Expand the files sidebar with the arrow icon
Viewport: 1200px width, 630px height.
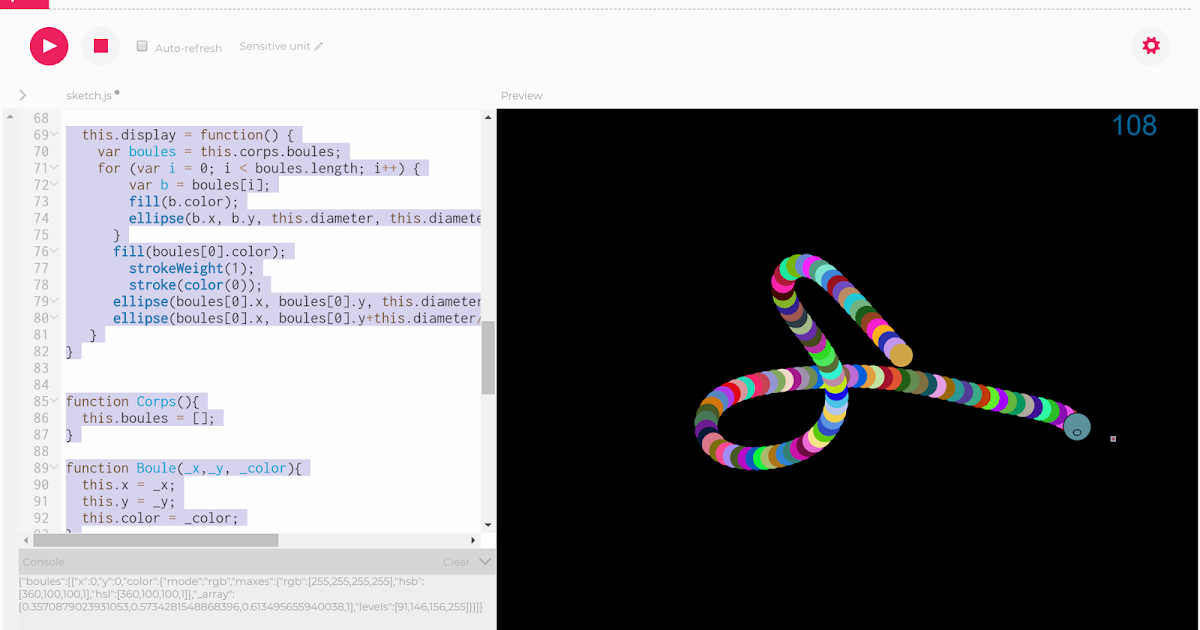[x=22, y=95]
